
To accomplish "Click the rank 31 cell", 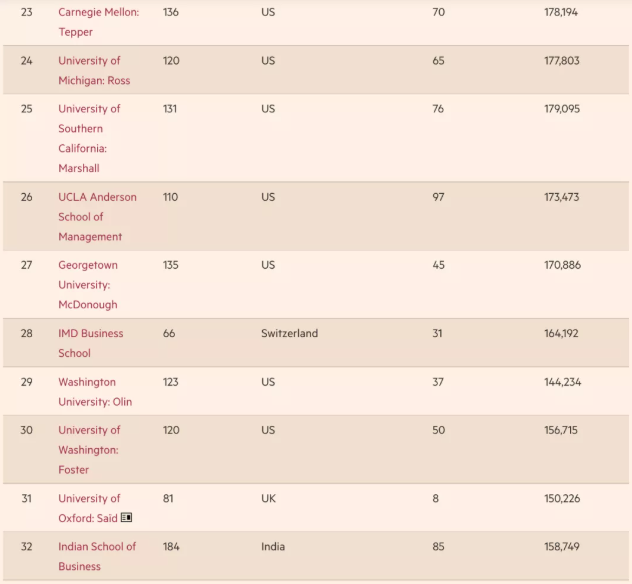I will point(27,498).
